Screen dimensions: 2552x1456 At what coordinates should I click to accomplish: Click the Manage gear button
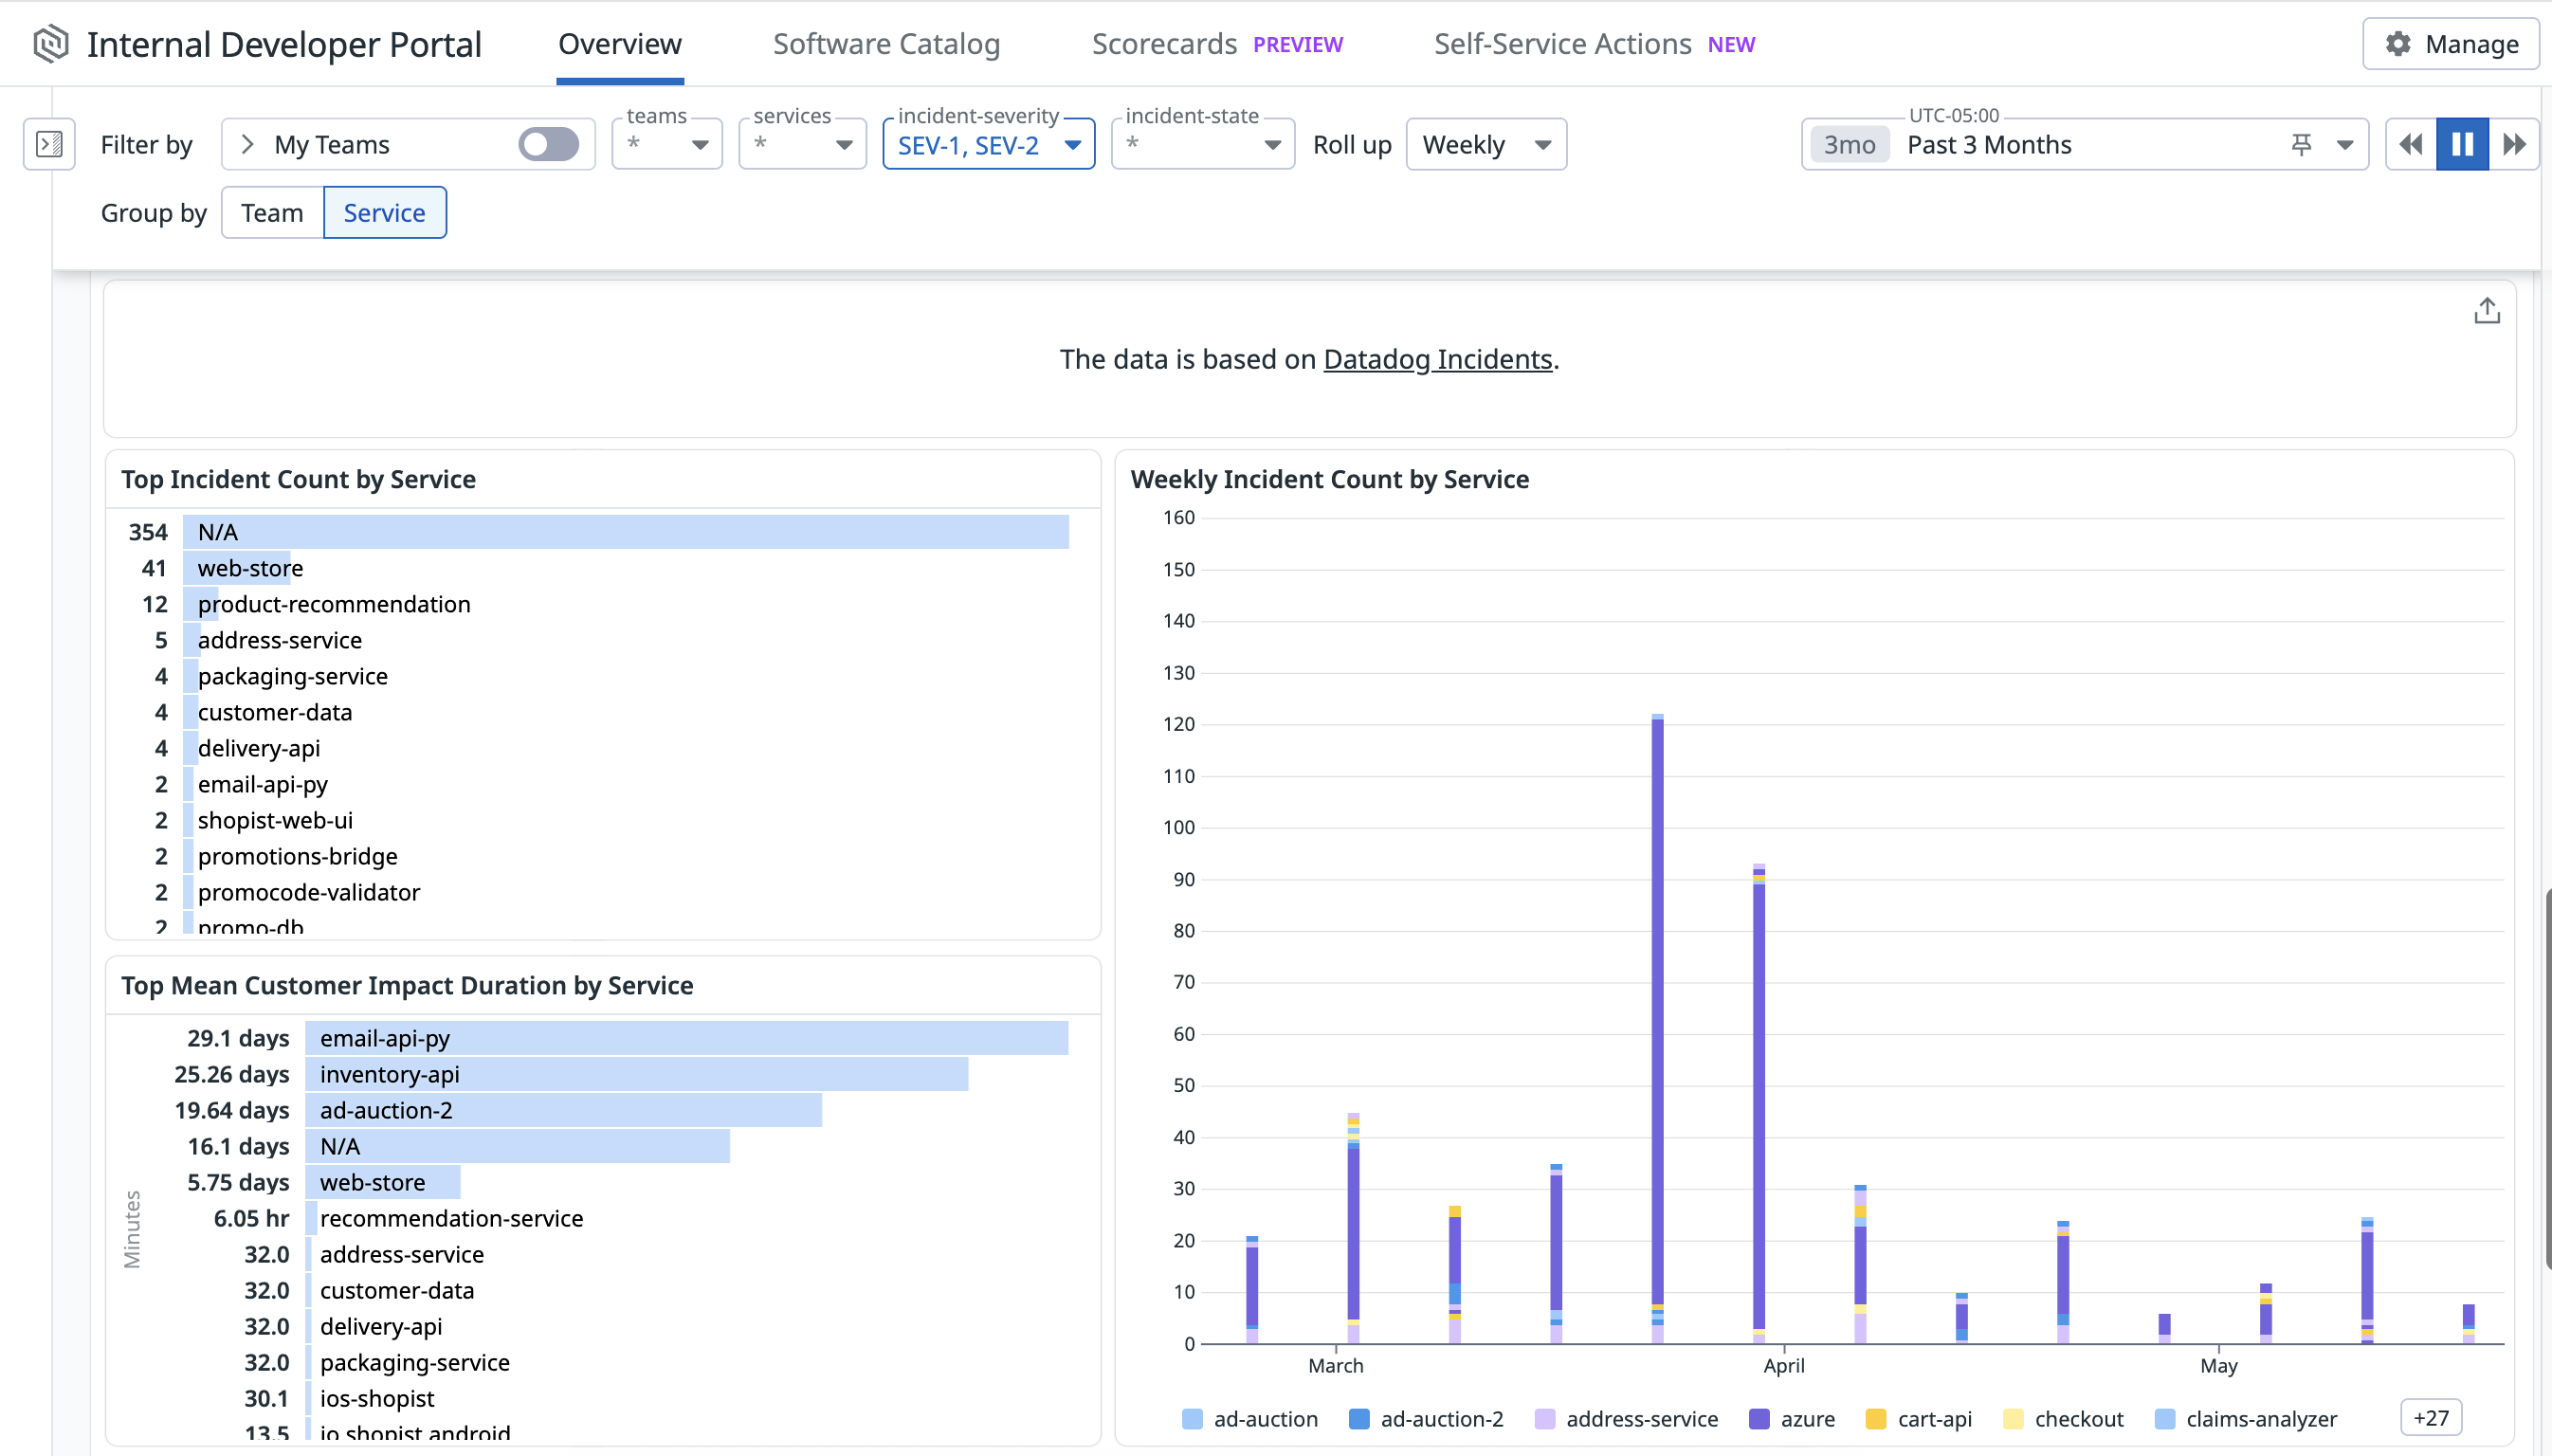point(2450,44)
